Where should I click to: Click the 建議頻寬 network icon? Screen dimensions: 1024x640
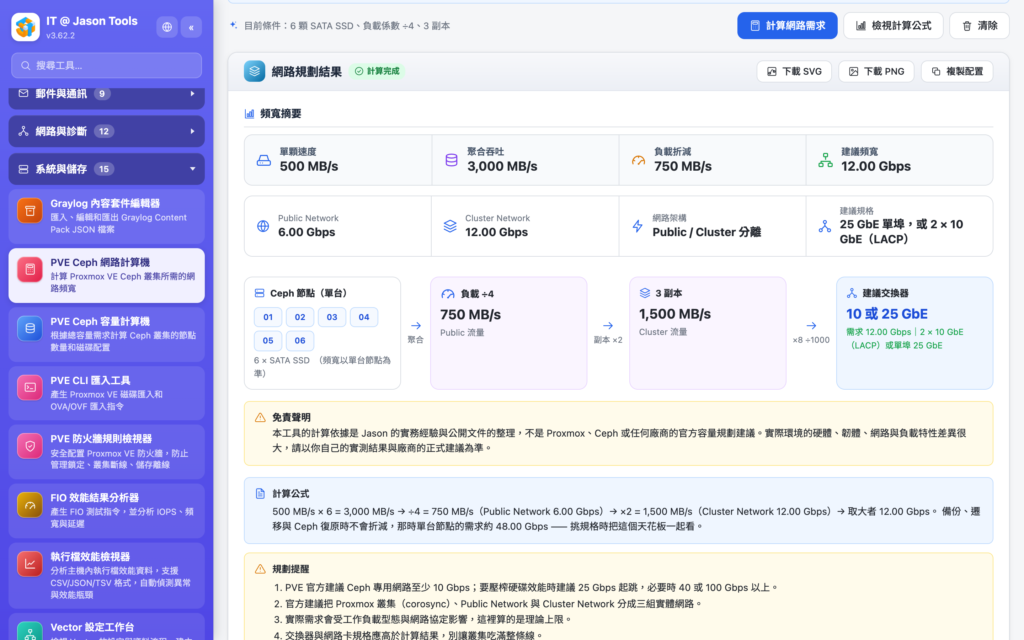825,160
